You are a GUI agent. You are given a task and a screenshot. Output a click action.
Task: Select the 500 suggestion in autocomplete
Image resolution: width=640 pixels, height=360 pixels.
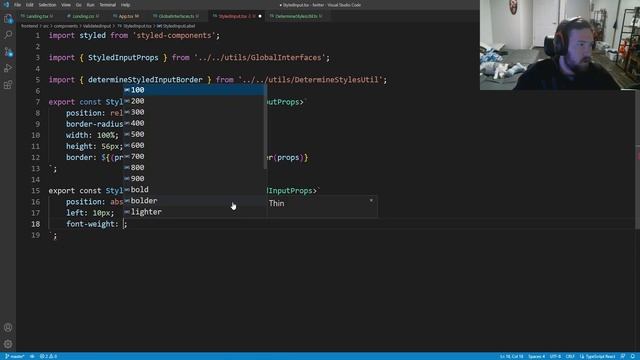tap(194, 134)
